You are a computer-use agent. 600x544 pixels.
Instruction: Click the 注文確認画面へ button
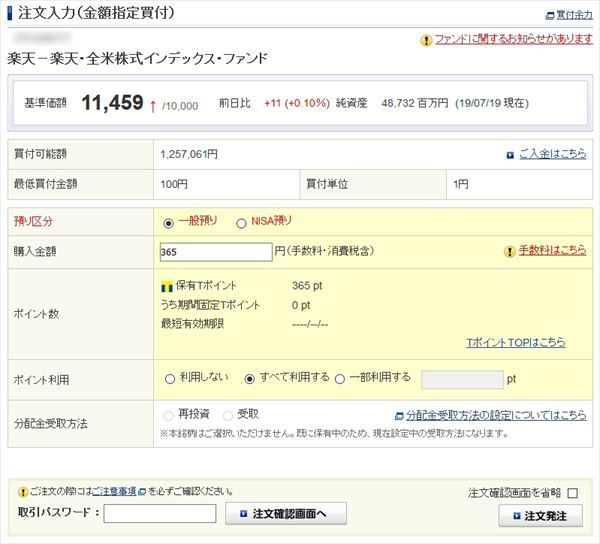tap(286, 513)
